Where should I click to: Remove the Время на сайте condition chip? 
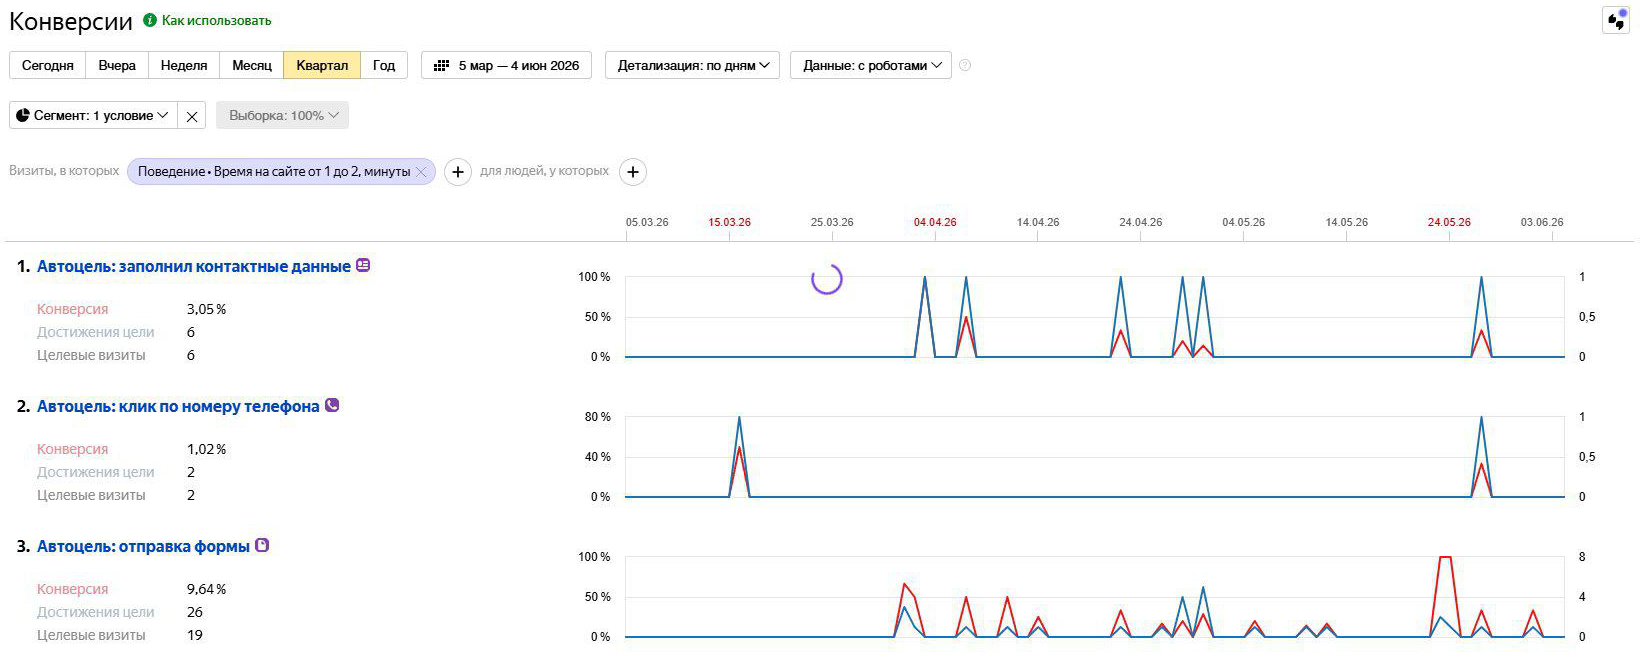tap(422, 172)
